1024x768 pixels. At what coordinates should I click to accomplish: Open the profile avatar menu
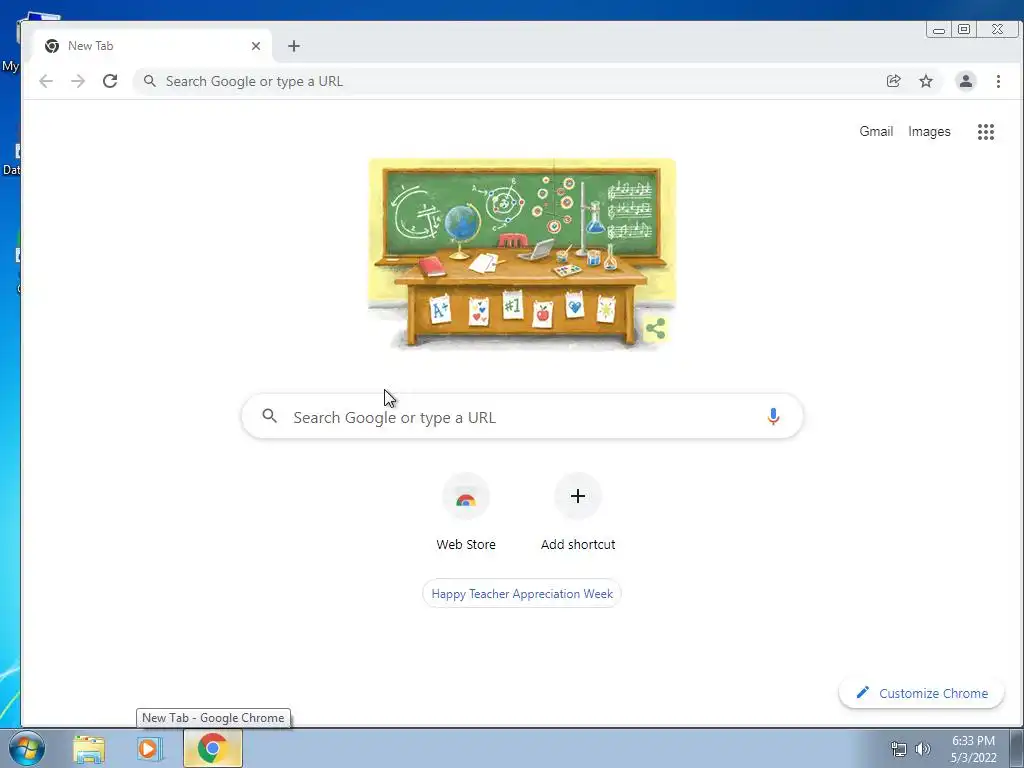965,81
